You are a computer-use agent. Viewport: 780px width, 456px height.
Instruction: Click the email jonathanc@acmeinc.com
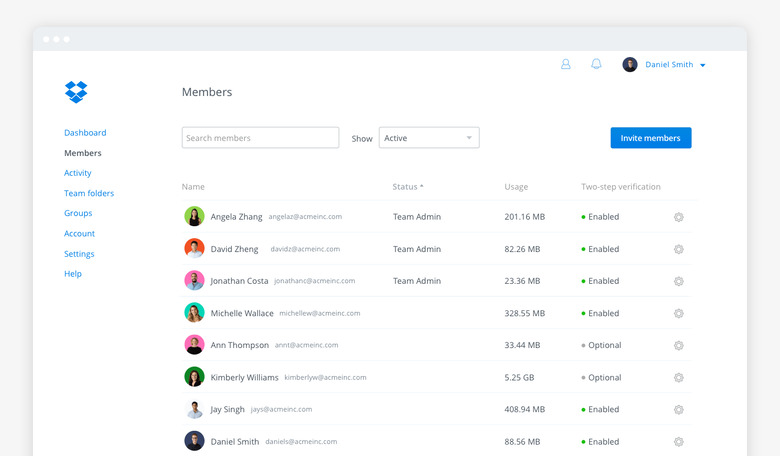314,281
